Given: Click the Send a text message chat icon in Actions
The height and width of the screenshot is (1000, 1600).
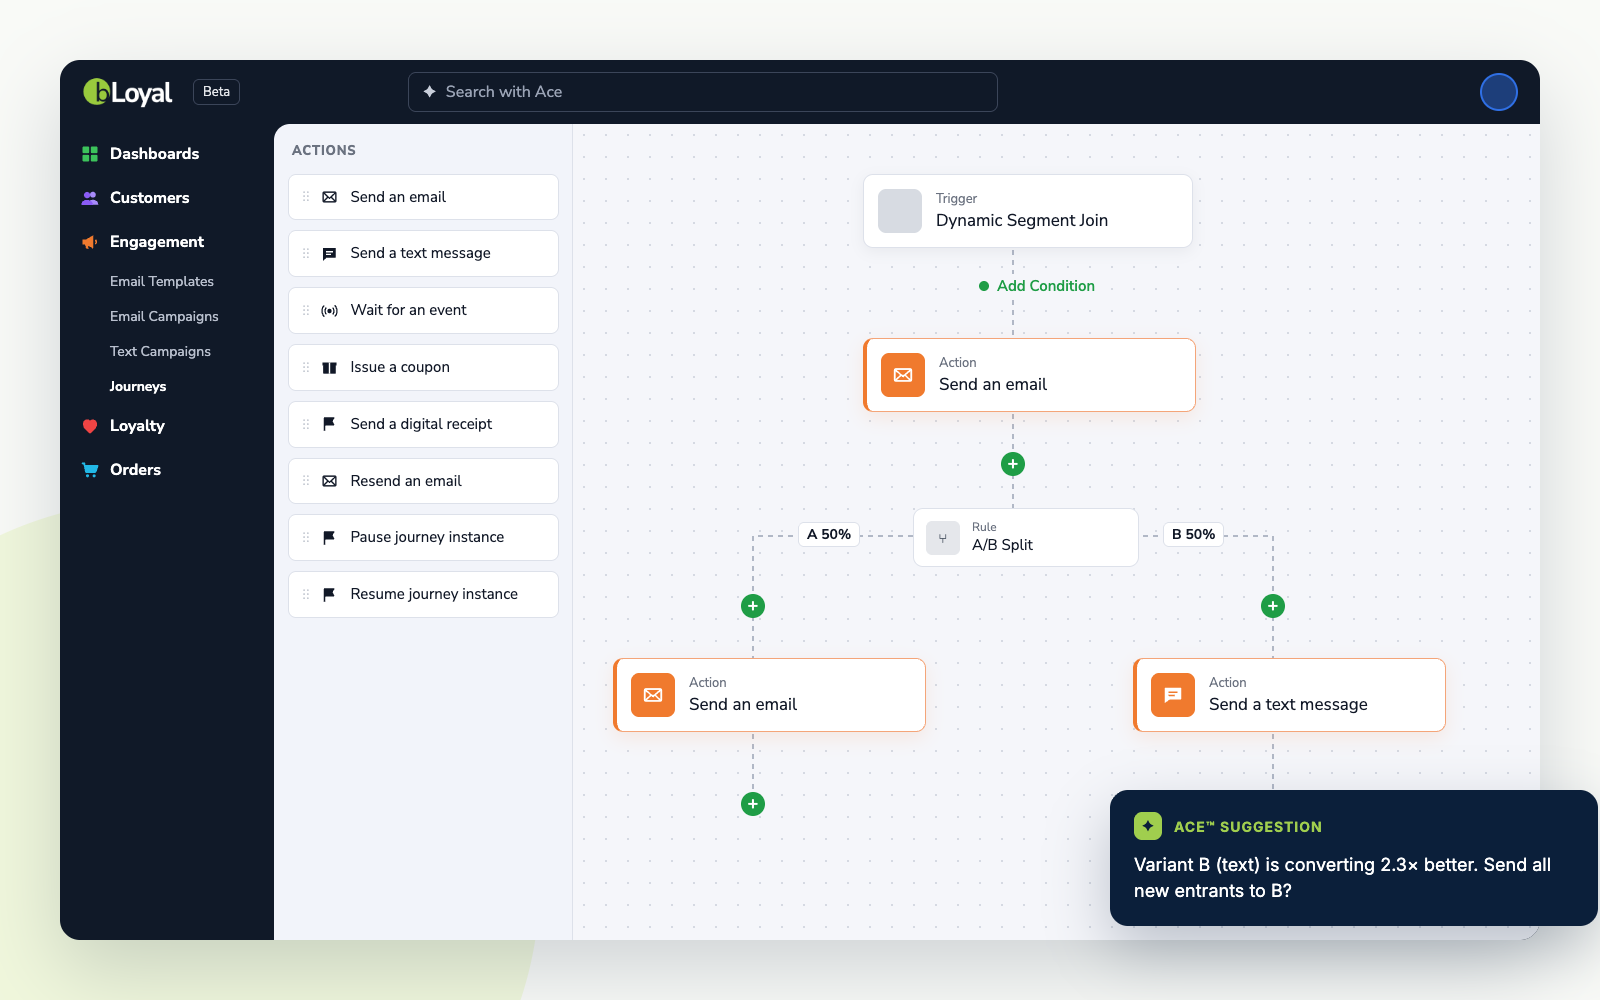Looking at the screenshot, I should 329,254.
